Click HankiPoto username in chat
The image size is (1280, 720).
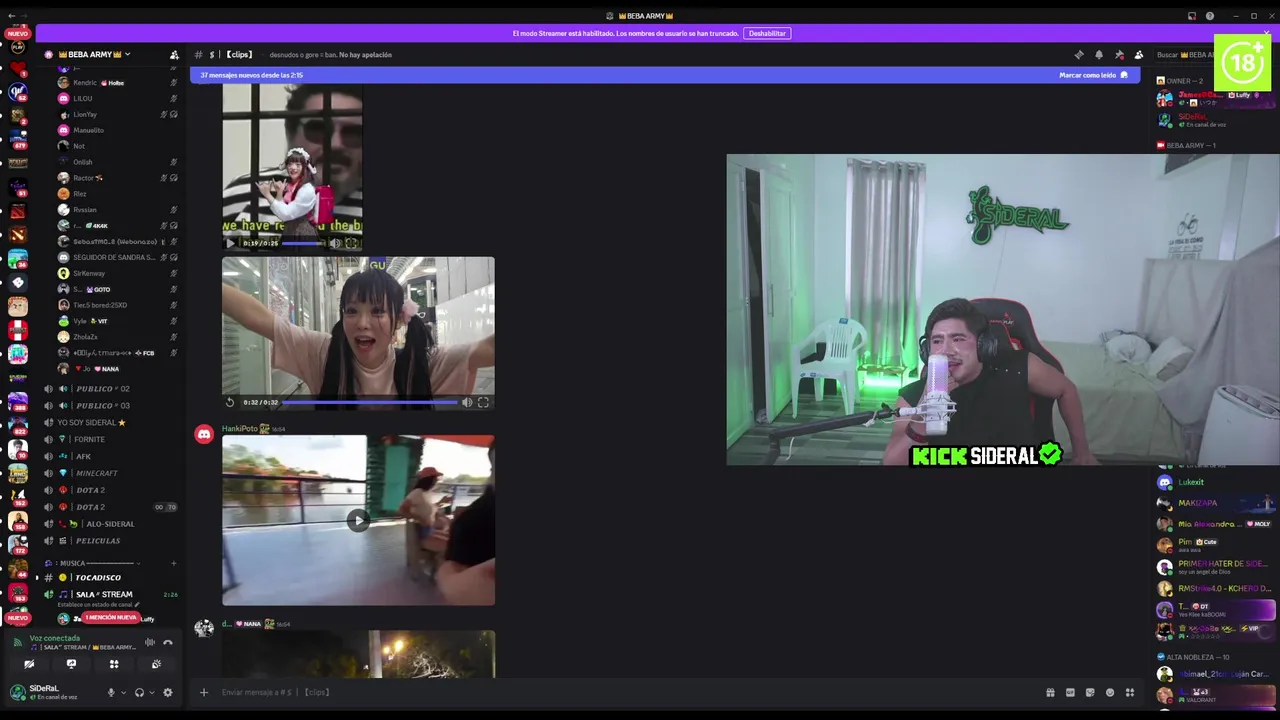240,429
